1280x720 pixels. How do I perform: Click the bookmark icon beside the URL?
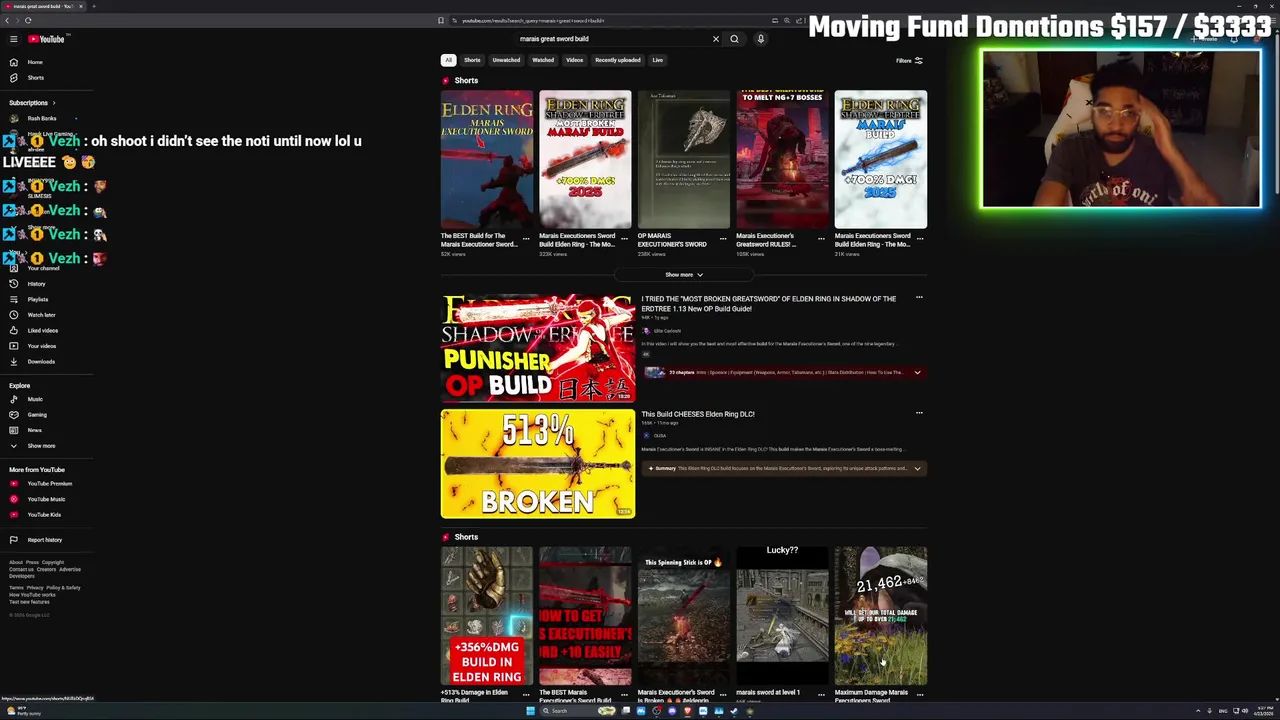441,20
